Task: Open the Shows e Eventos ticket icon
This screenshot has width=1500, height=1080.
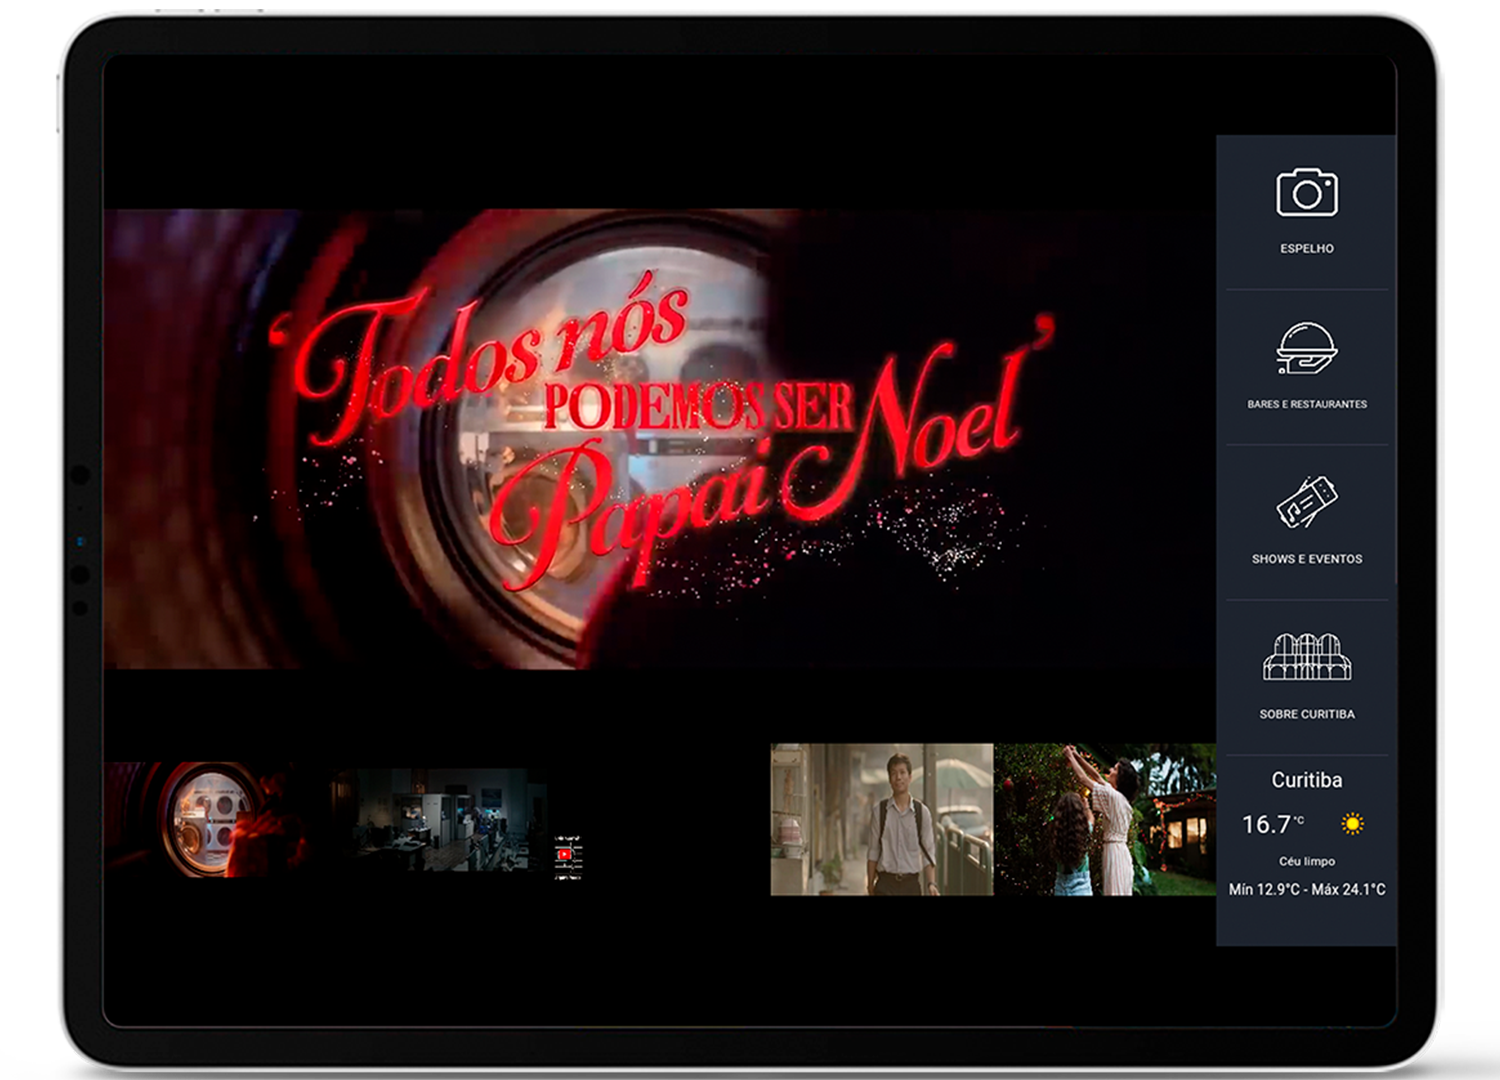Action: coord(1307,502)
